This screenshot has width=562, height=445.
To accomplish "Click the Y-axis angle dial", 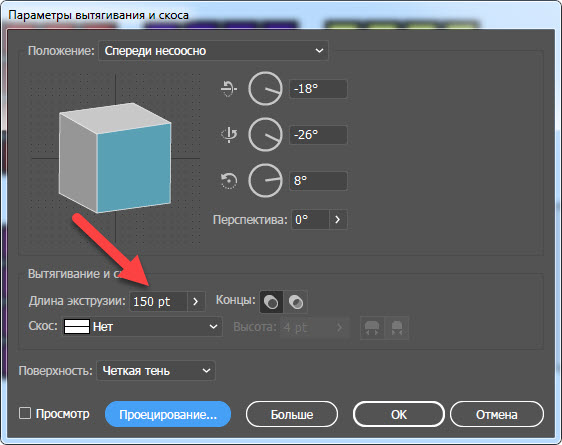I will click(265, 135).
